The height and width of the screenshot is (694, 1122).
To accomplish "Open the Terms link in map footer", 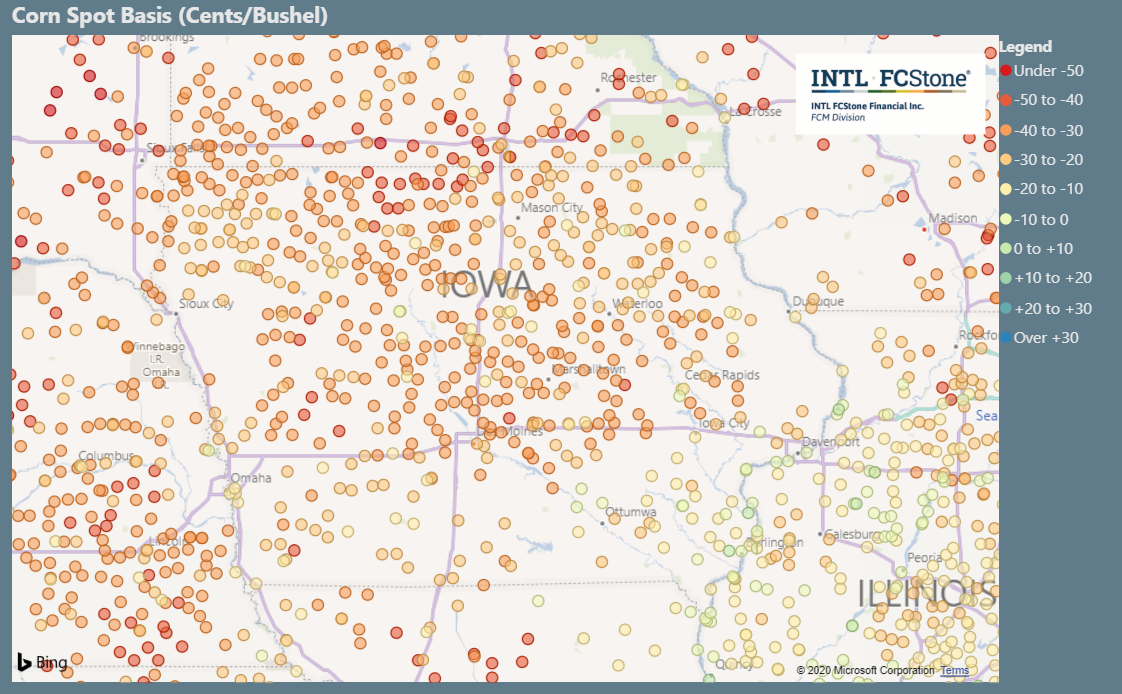I will (955, 670).
